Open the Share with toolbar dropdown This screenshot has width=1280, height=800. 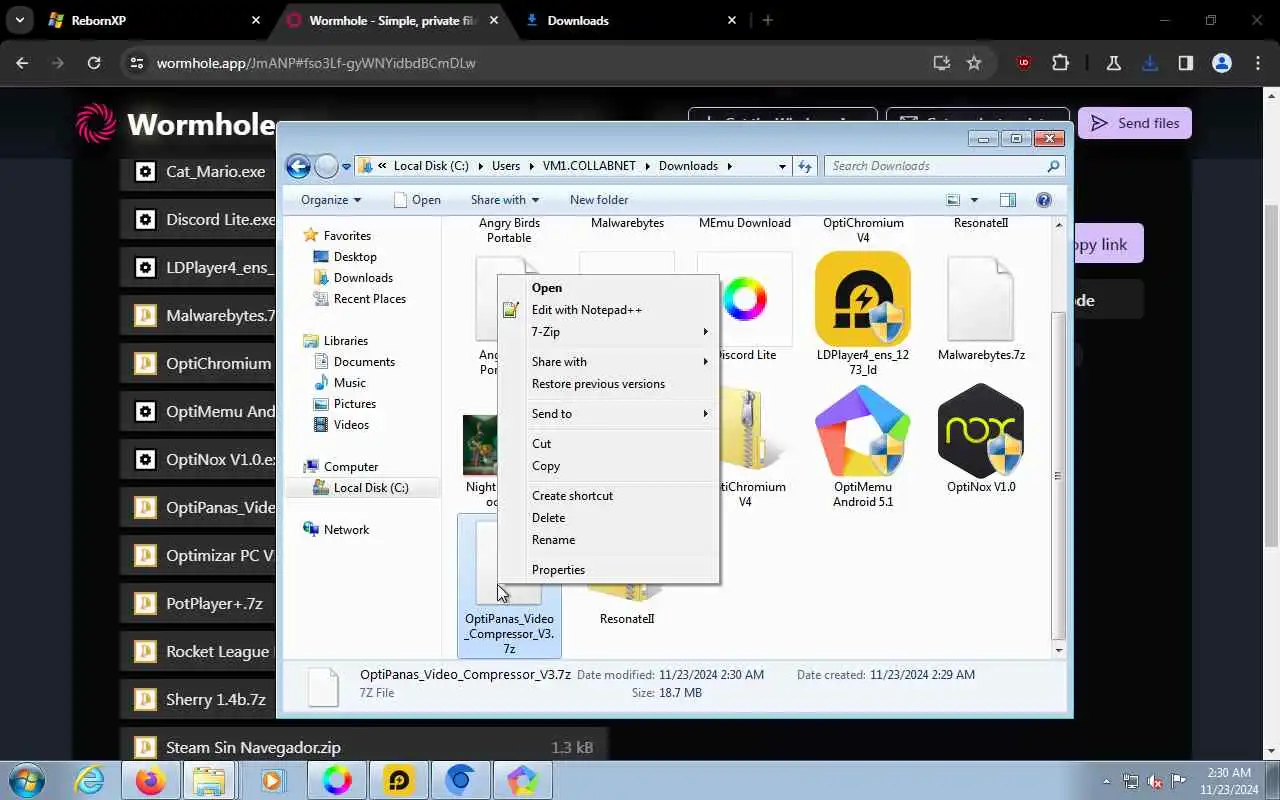[504, 200]
